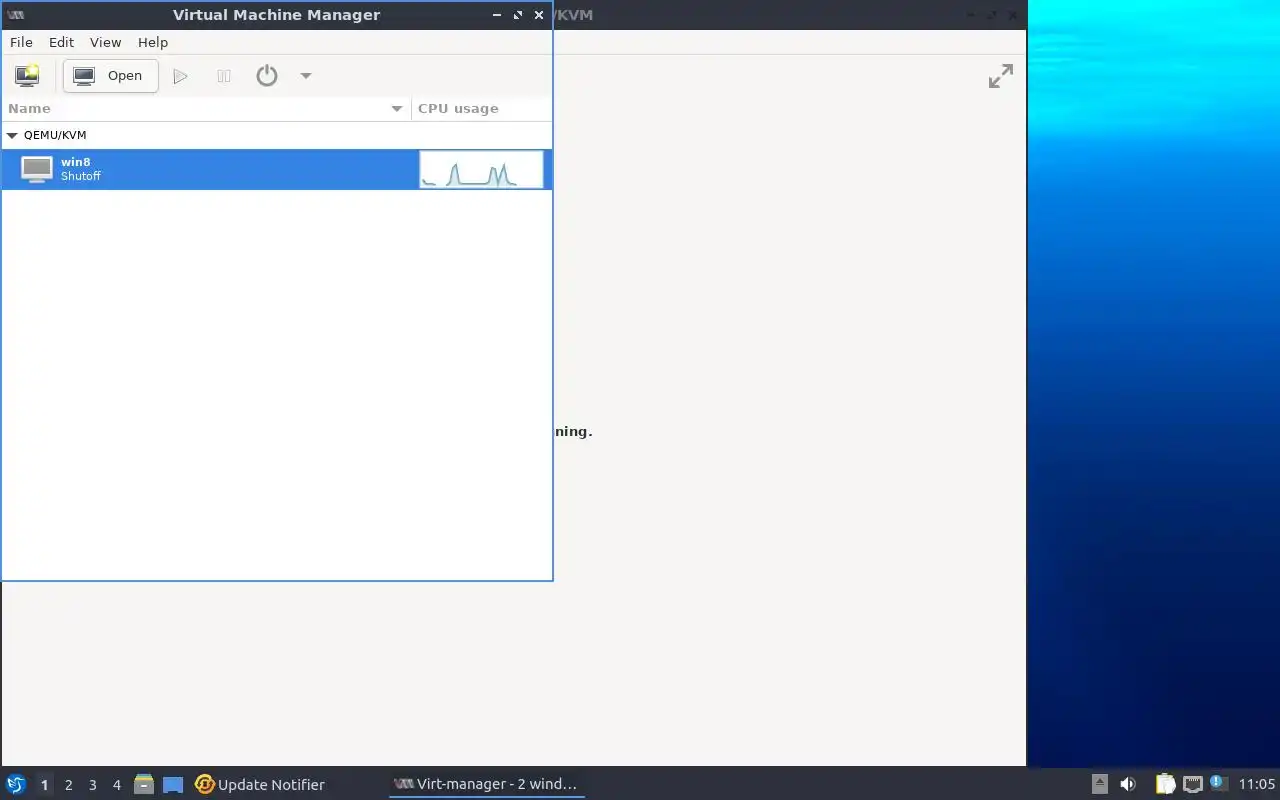Switch to workspace 2
The width and height of the screenshot is (1280, 800).
click(x=68, y=785)
